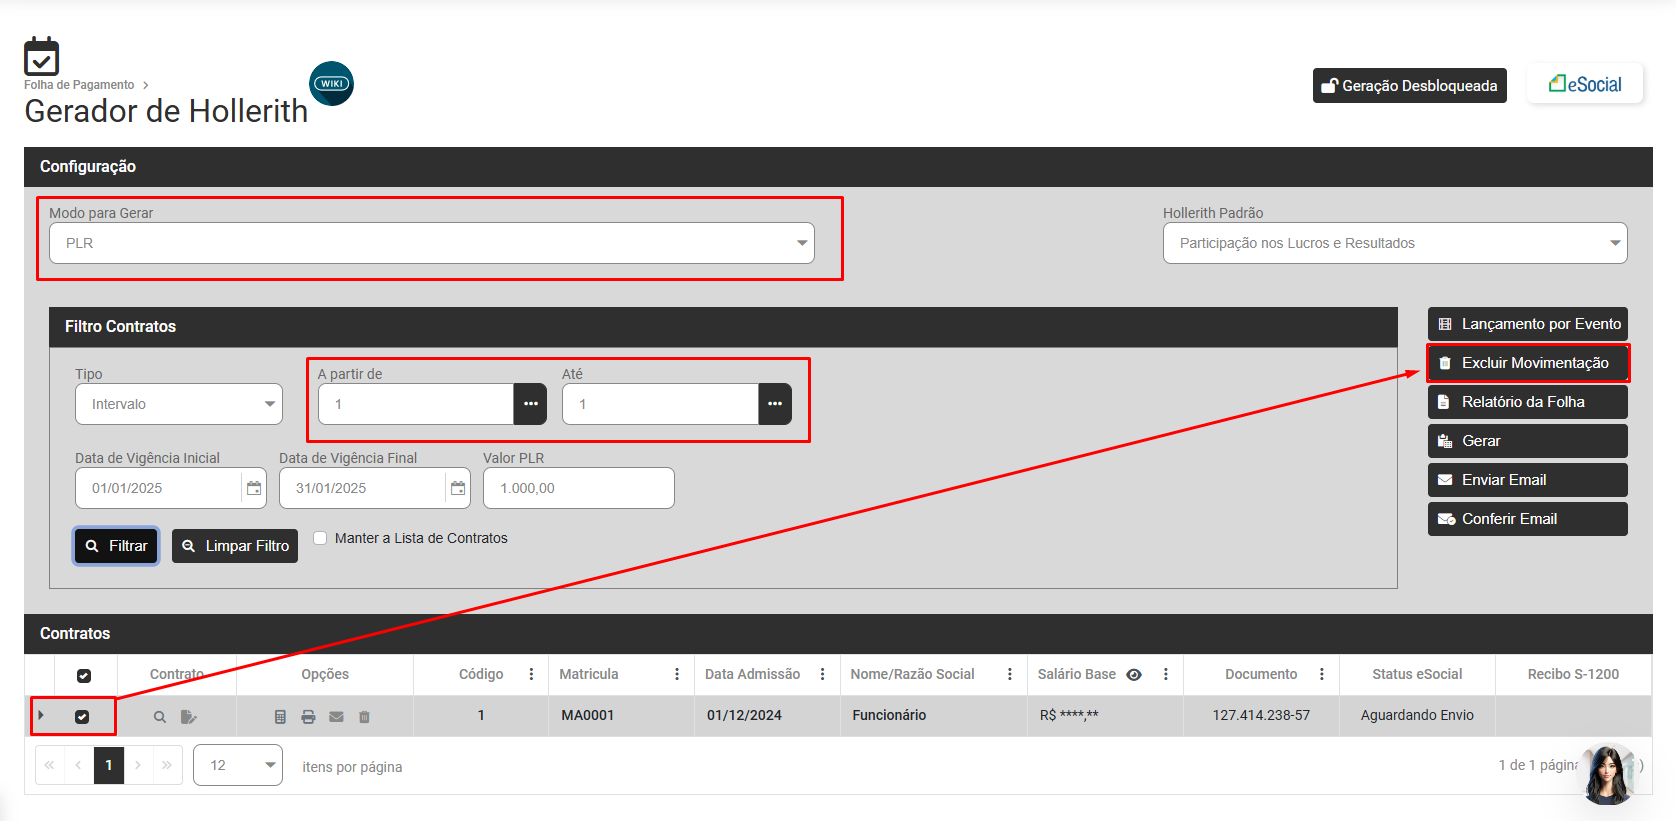The width and height of the screenshot is (1676, 821).
Task: Edit contract MA0001 with the pencil-document icon
Action: pyautogui.click(x=188, y=717)
